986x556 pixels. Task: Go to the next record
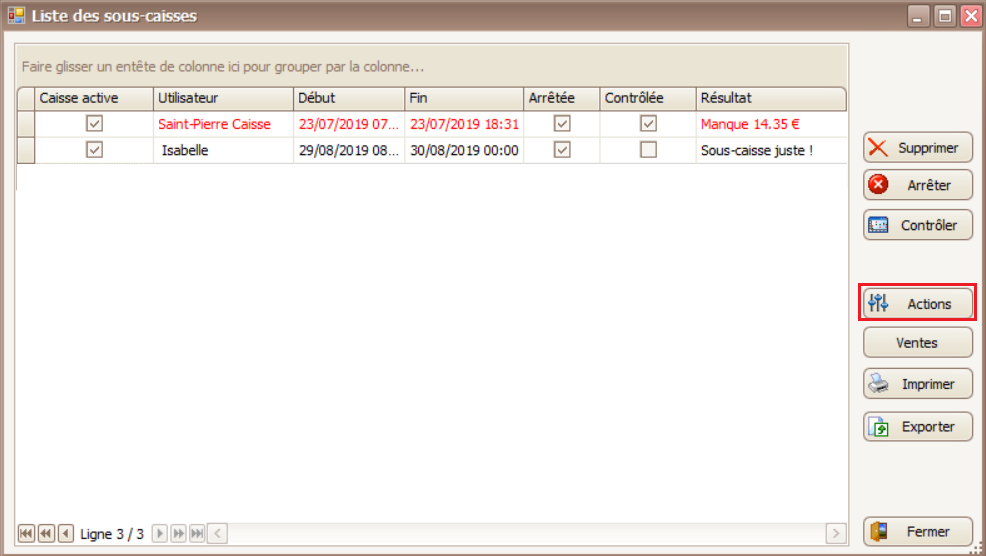[x=160, y=533]
